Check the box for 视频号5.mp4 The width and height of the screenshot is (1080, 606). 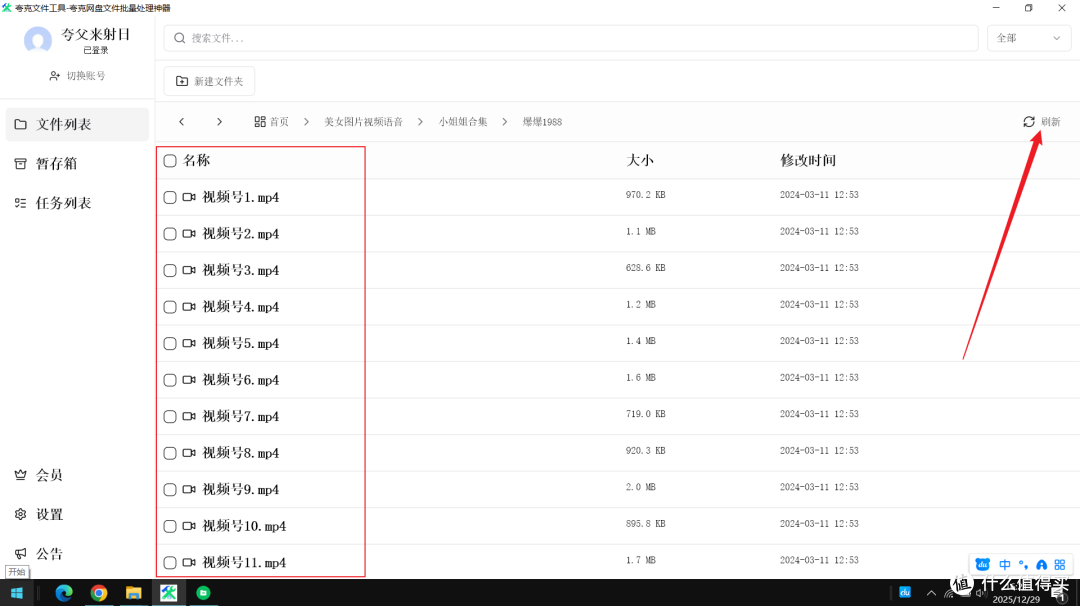[169, 344]
